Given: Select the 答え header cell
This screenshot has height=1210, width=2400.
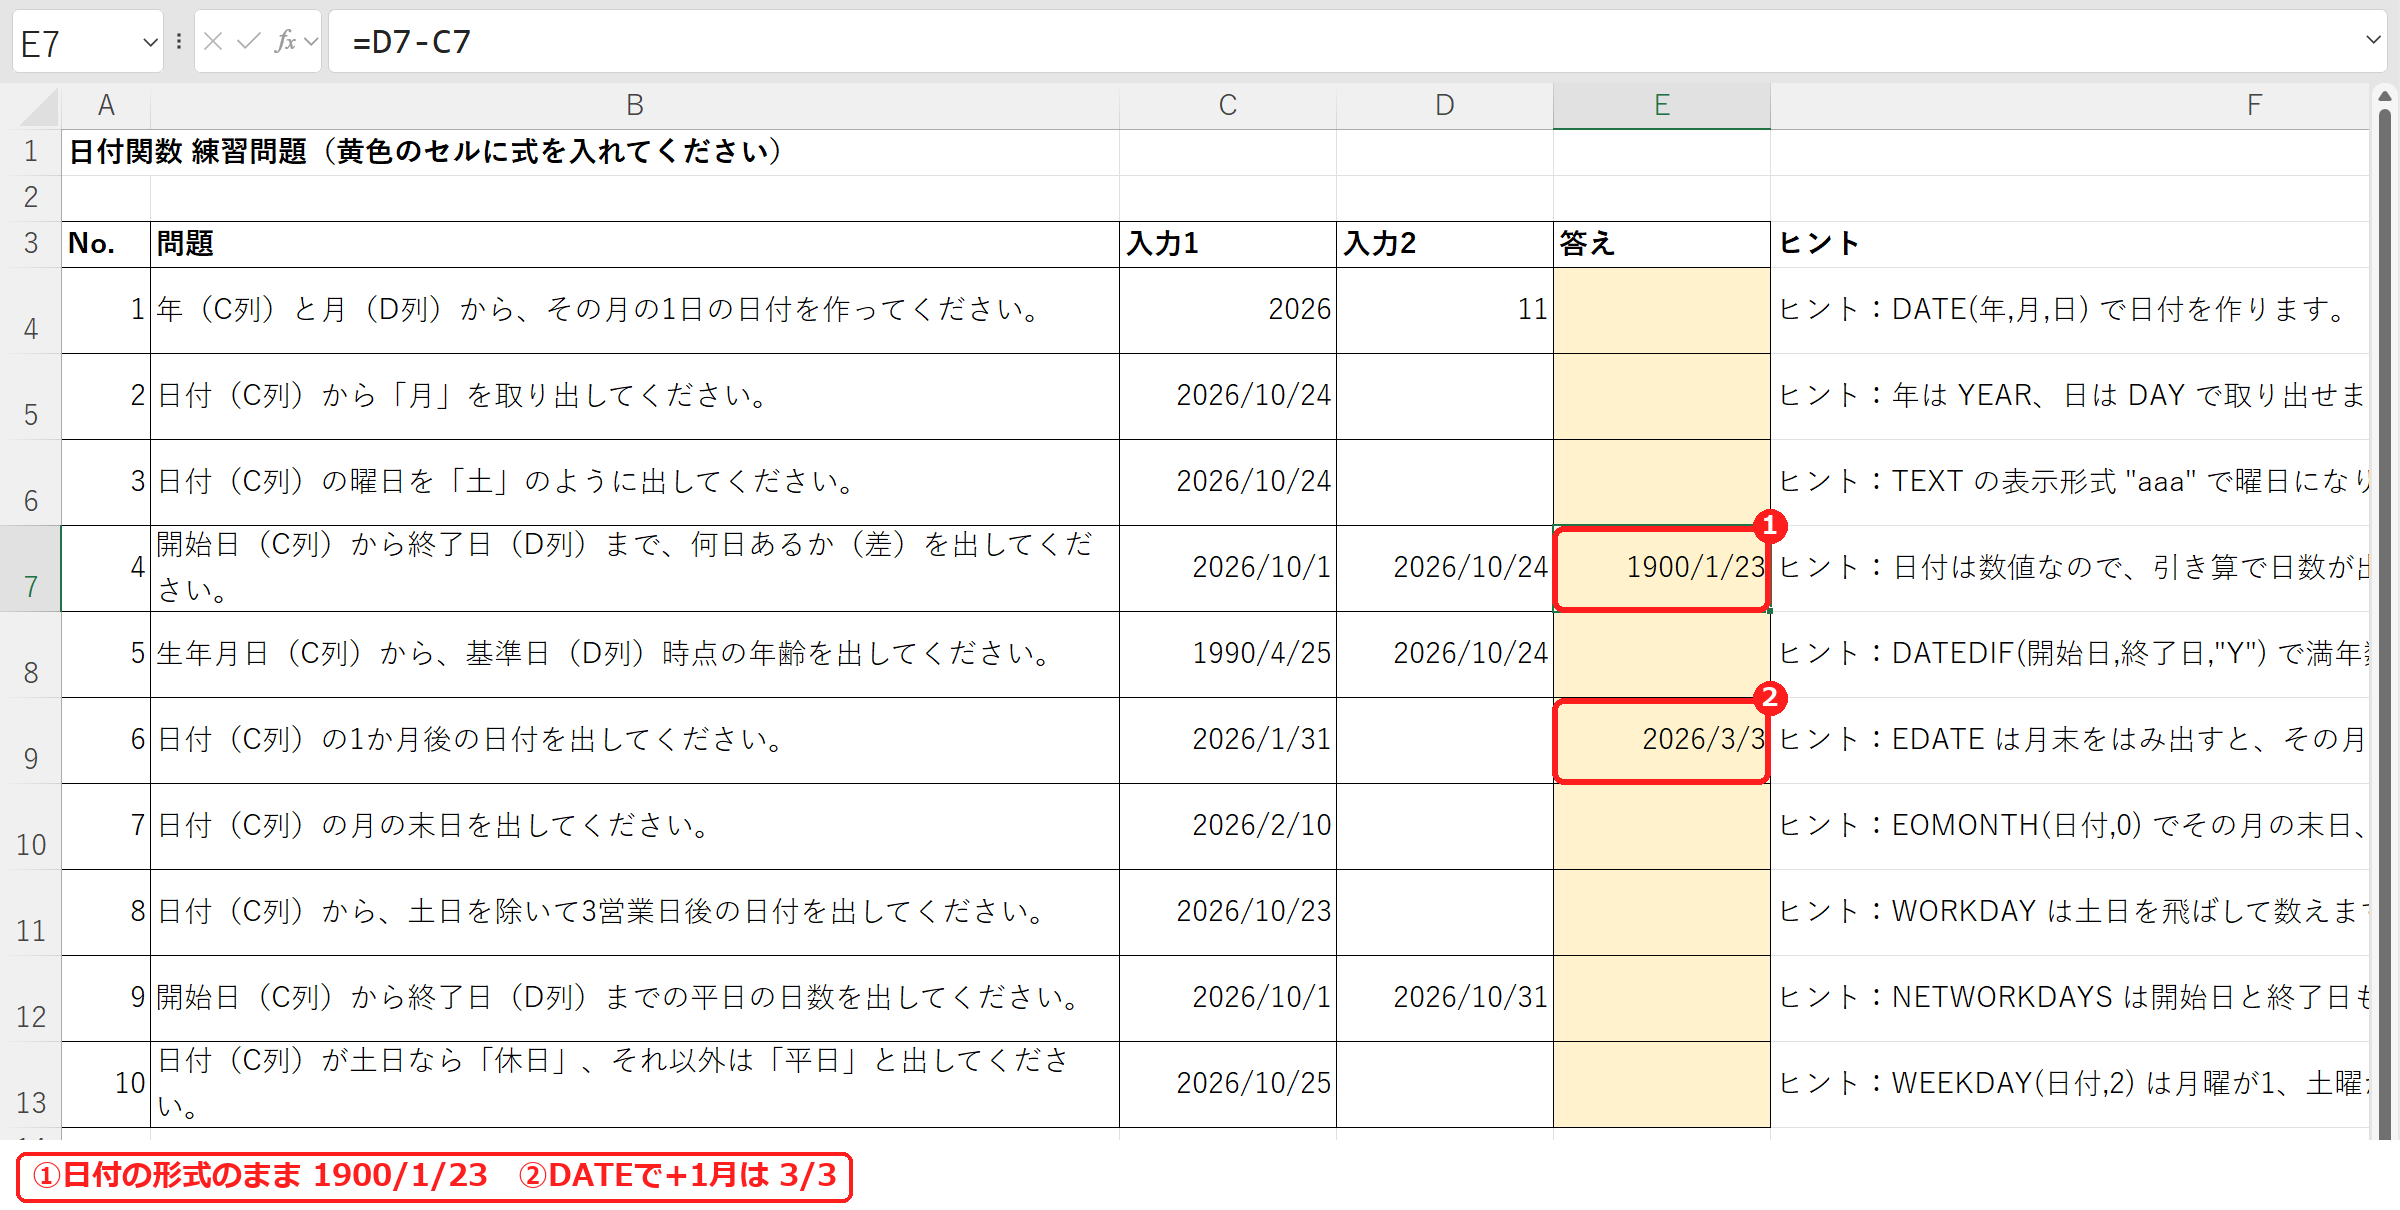Looking at the screenshot, I should click(1662, 244).
